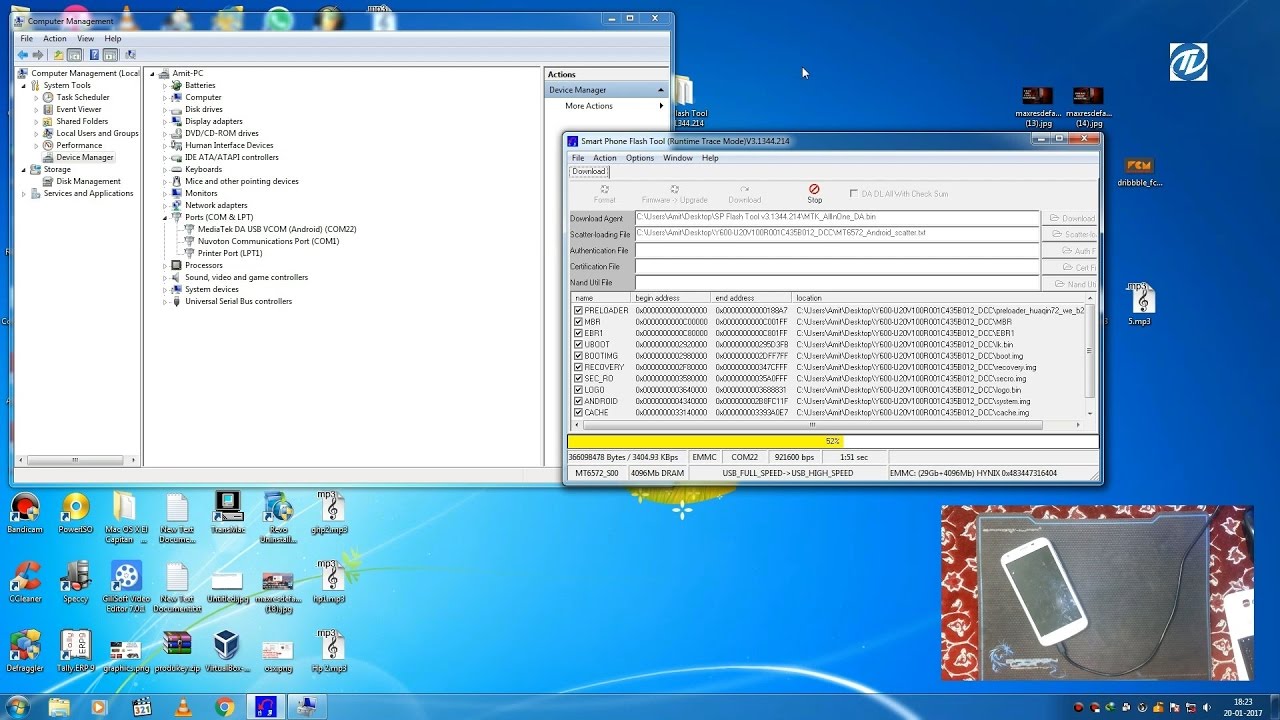The image size is (1280, 720).
Task: Collapse System Tools tree node
Action: coord(23,85)
